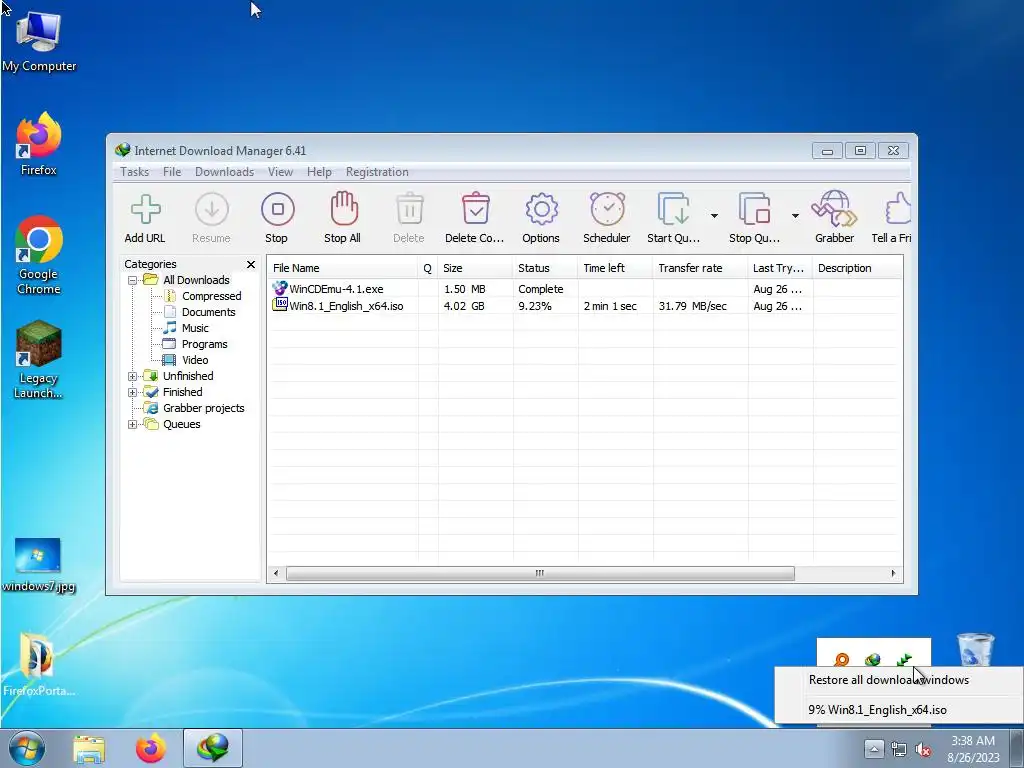Image resolution: width=1024 pixels, height=768 pixels.
Task: Sort by Description column header
Action: [x=857, y=268]
